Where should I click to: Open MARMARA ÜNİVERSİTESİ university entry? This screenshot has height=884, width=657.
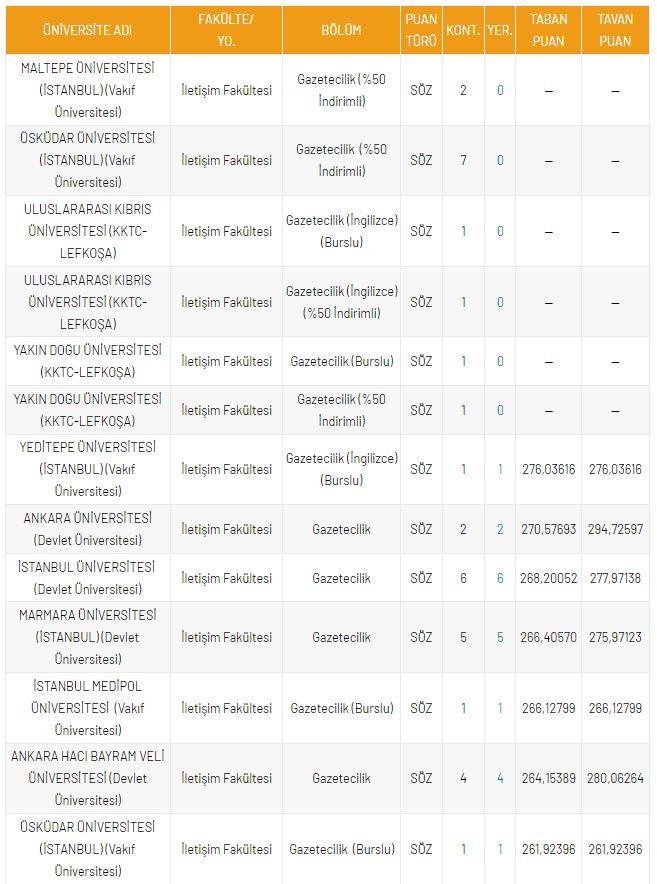88,636
